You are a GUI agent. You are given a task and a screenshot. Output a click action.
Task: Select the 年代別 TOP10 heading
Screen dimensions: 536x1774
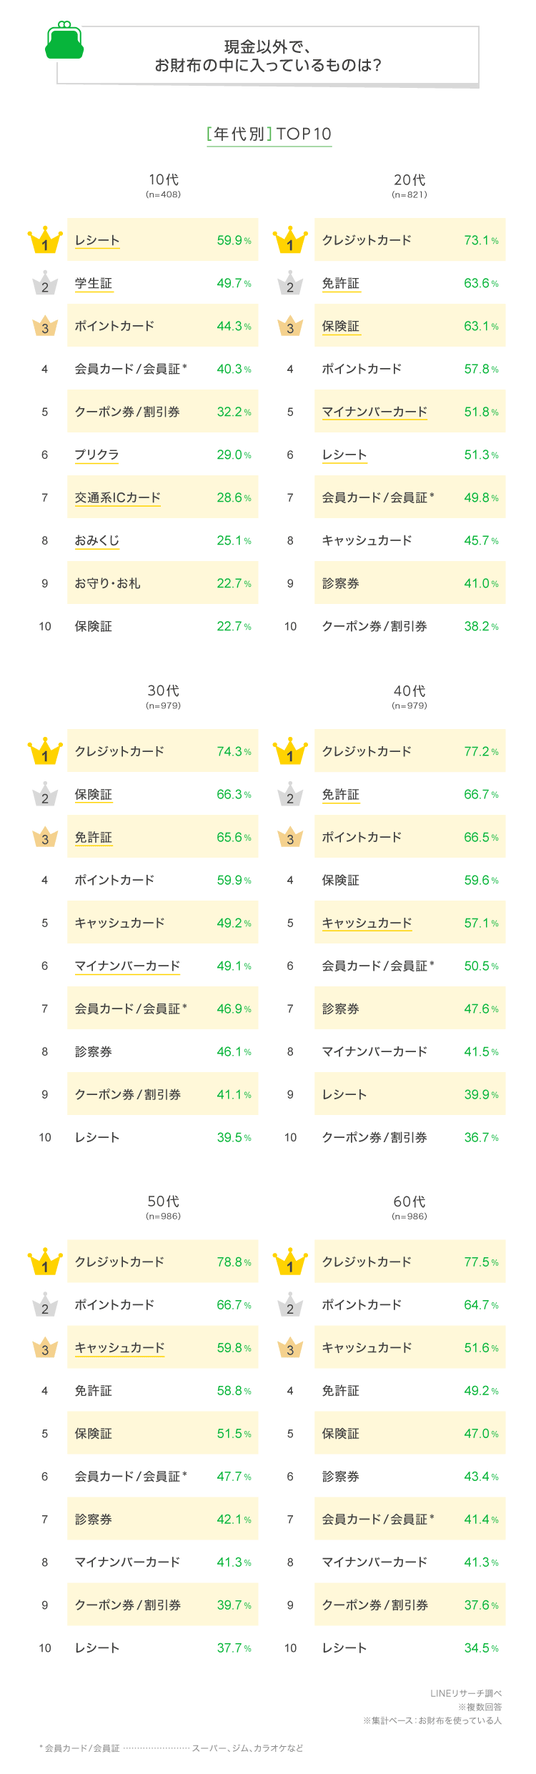point(268,134)
